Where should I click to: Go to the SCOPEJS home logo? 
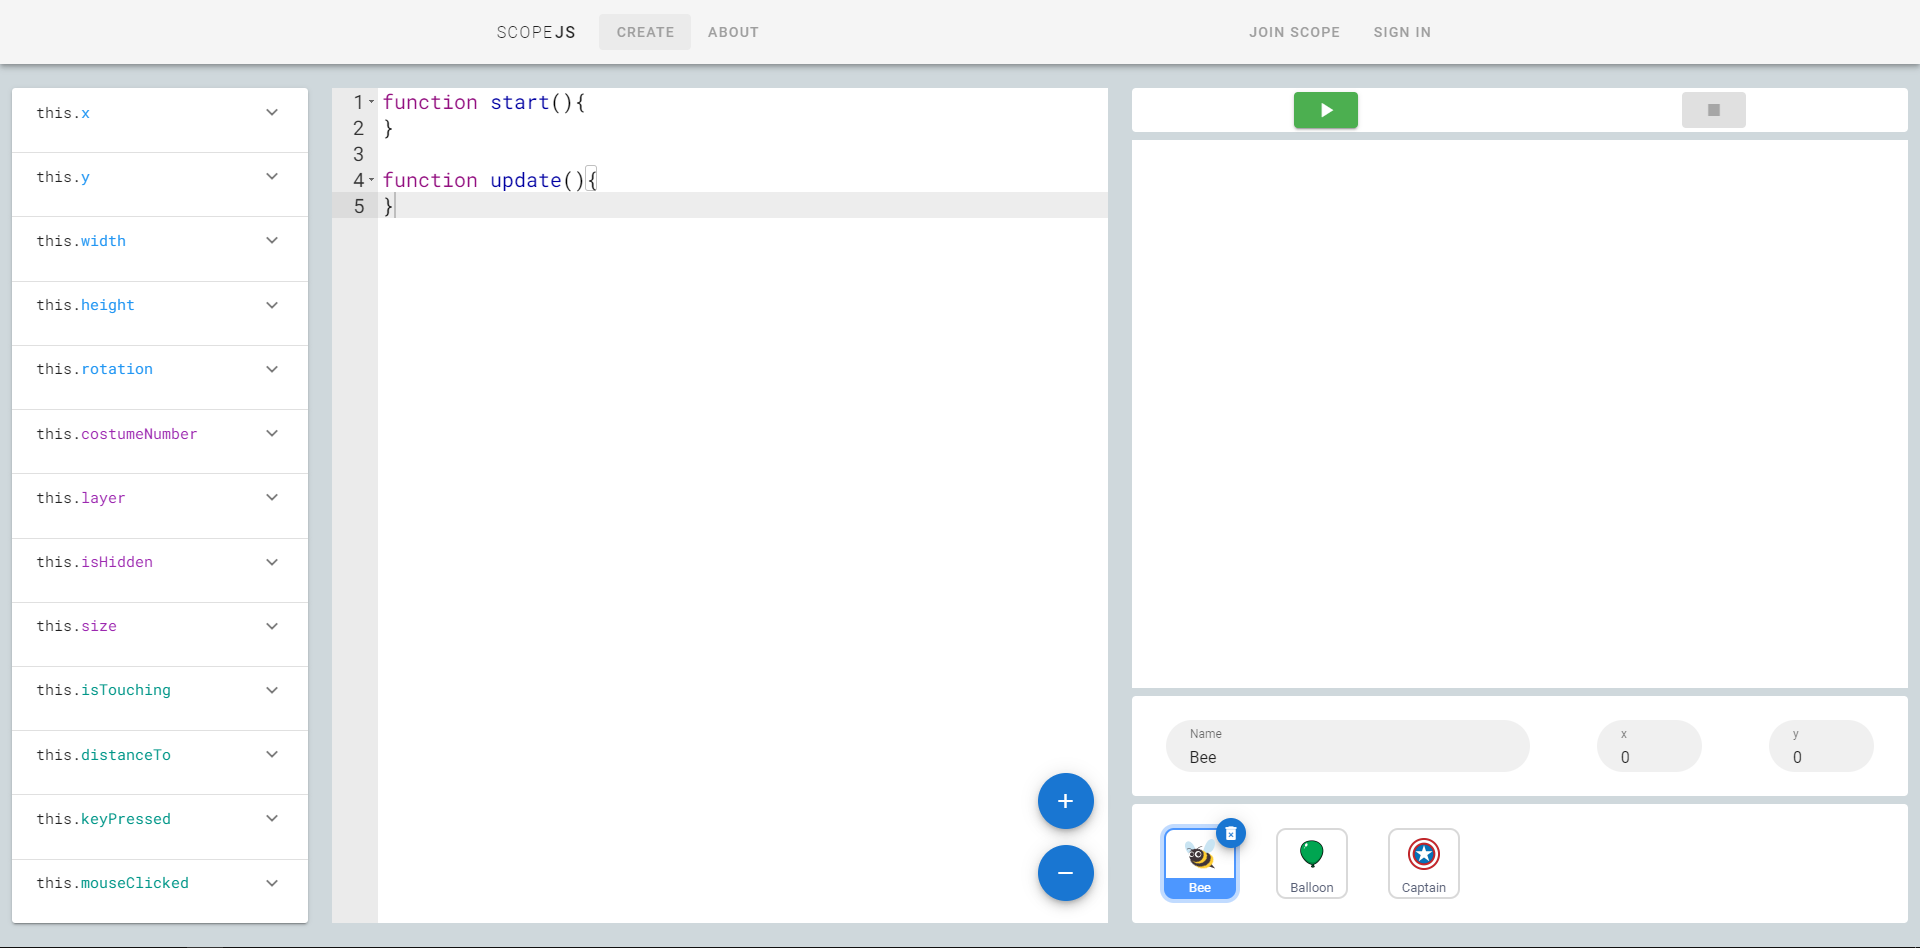(x=536, y=32)
